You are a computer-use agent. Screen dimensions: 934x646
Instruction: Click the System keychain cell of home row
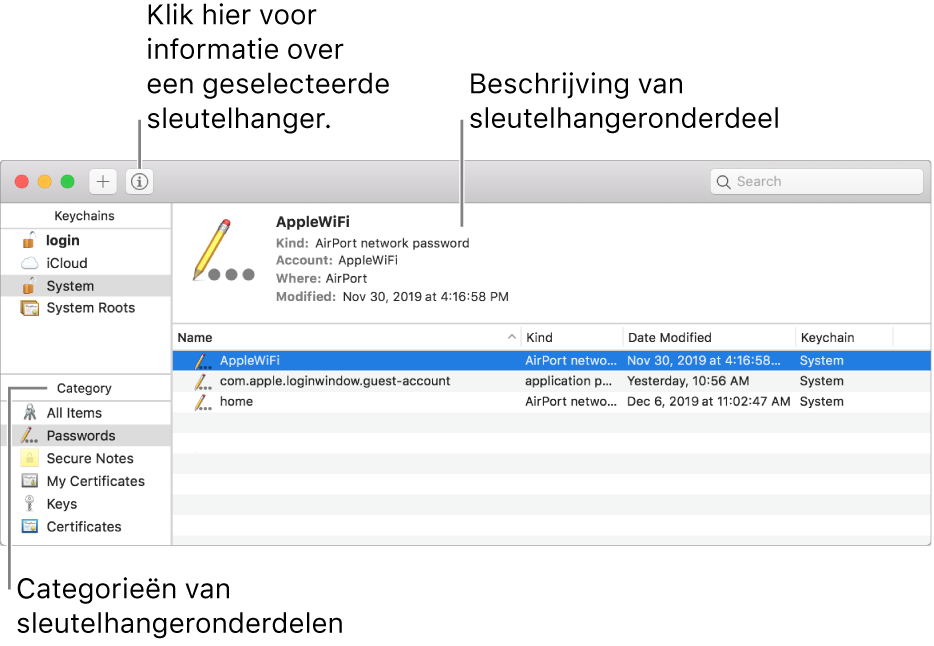(821, 401)
